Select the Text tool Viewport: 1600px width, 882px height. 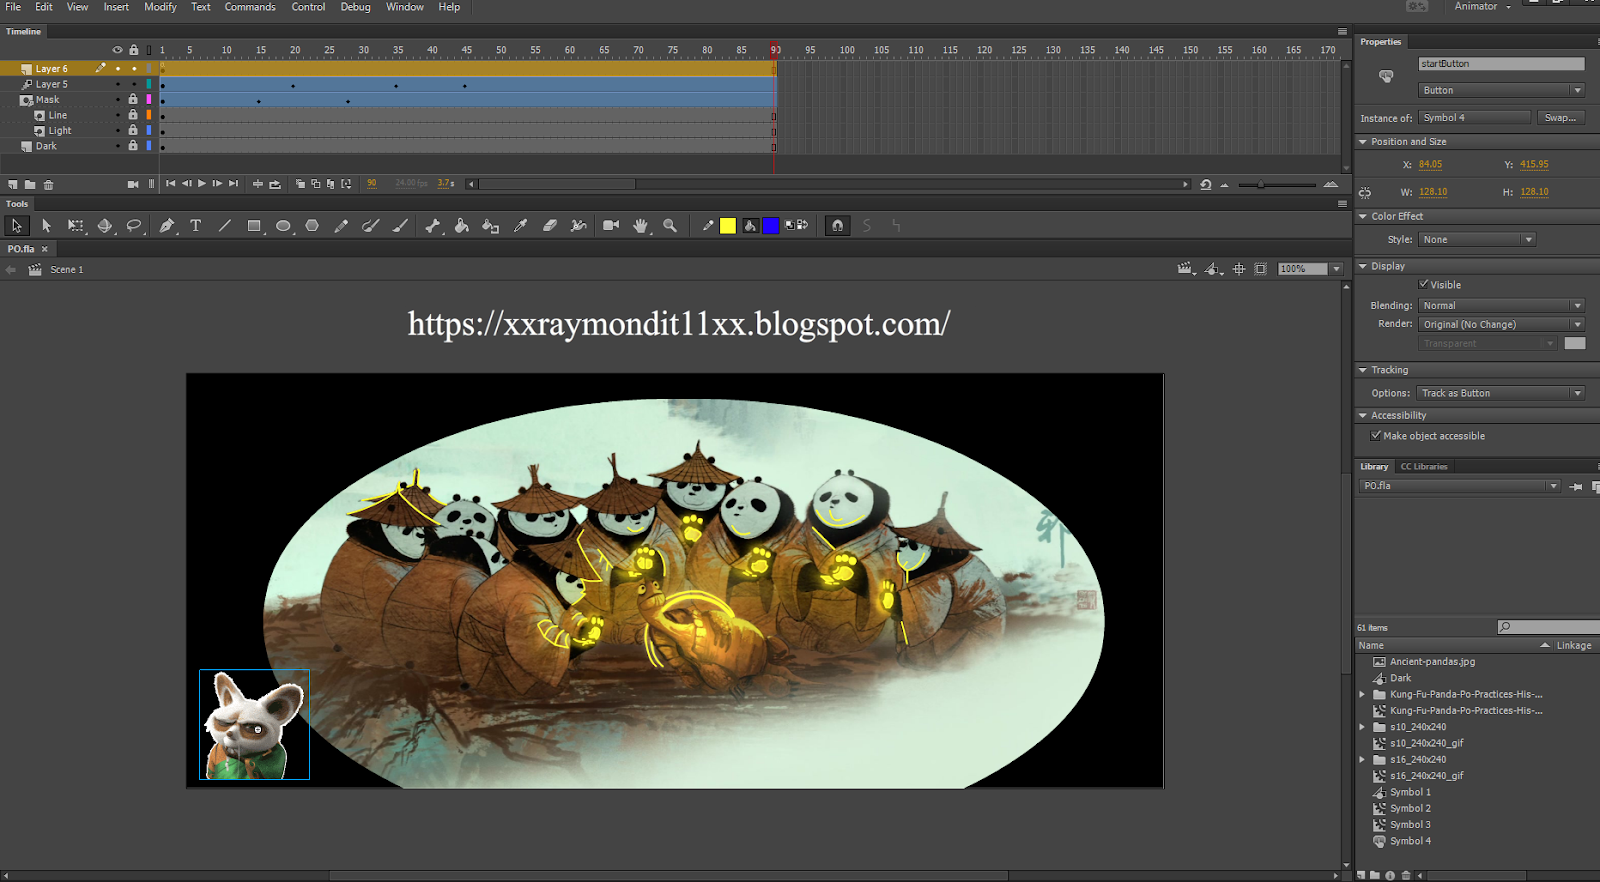196,226
